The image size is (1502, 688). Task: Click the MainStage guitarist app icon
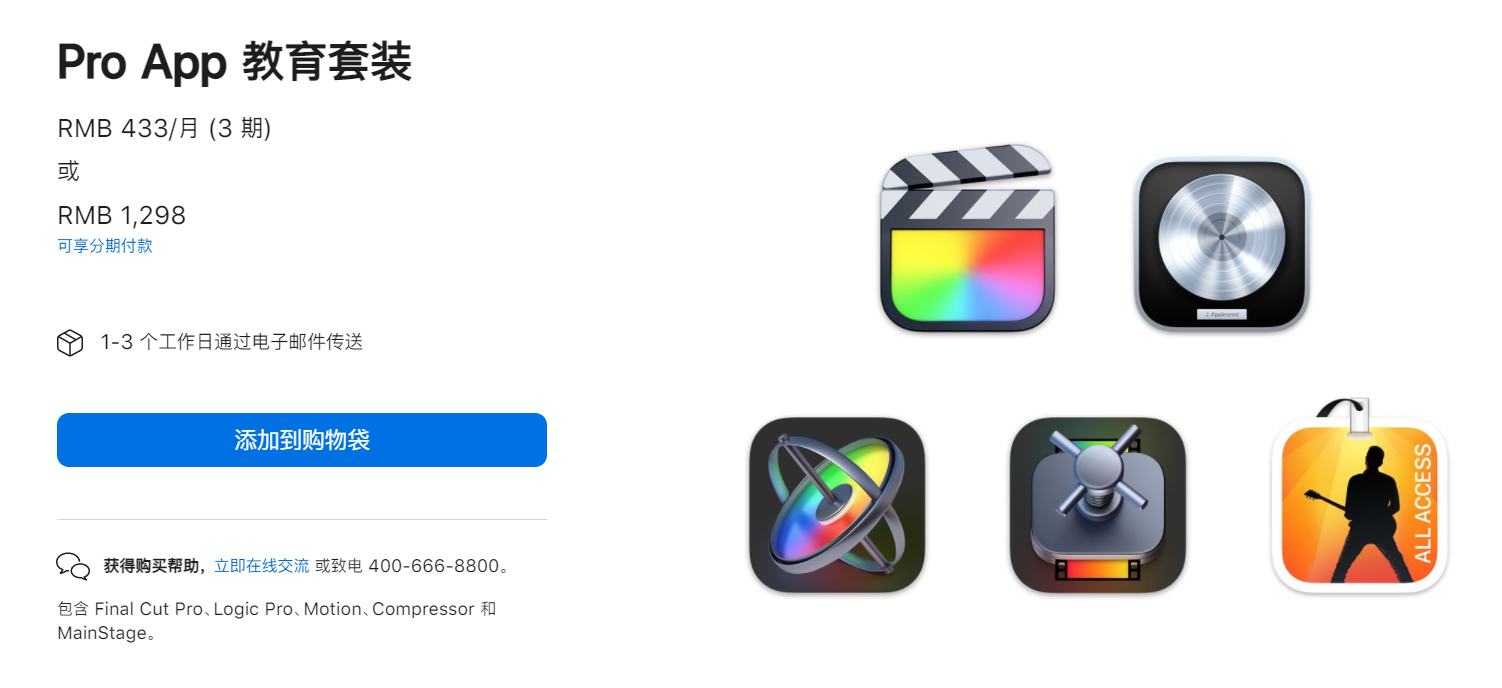point(1359,497)
